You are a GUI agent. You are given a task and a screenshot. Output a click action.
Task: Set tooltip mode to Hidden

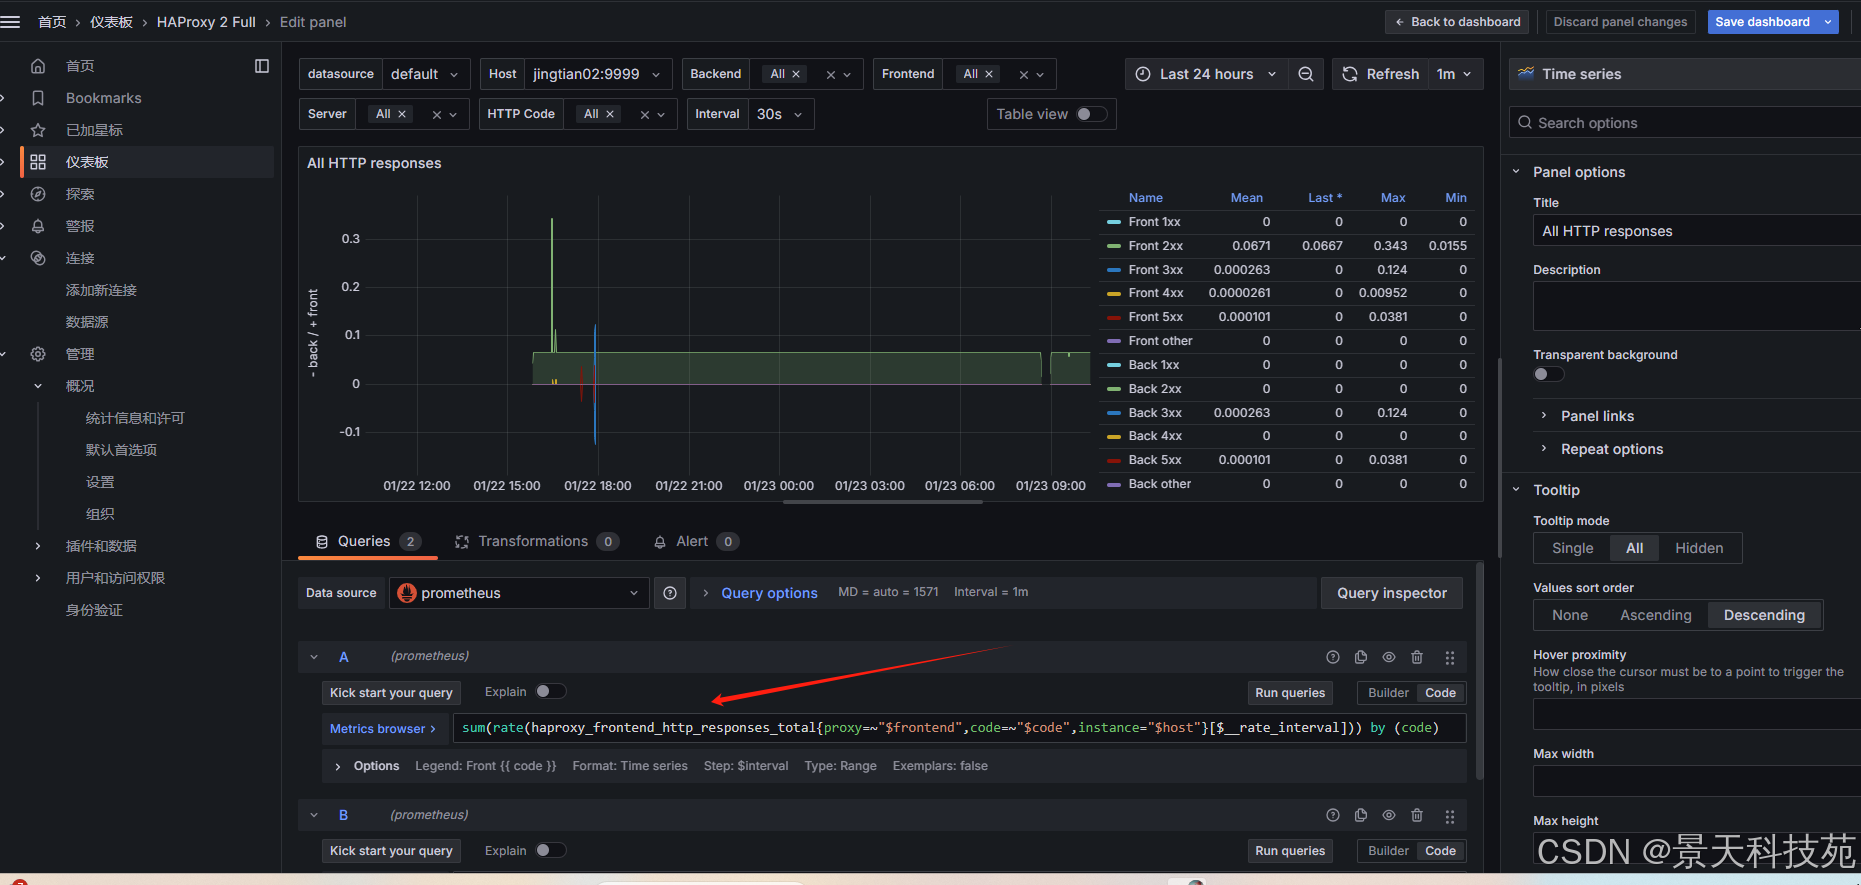(1699, 548)
